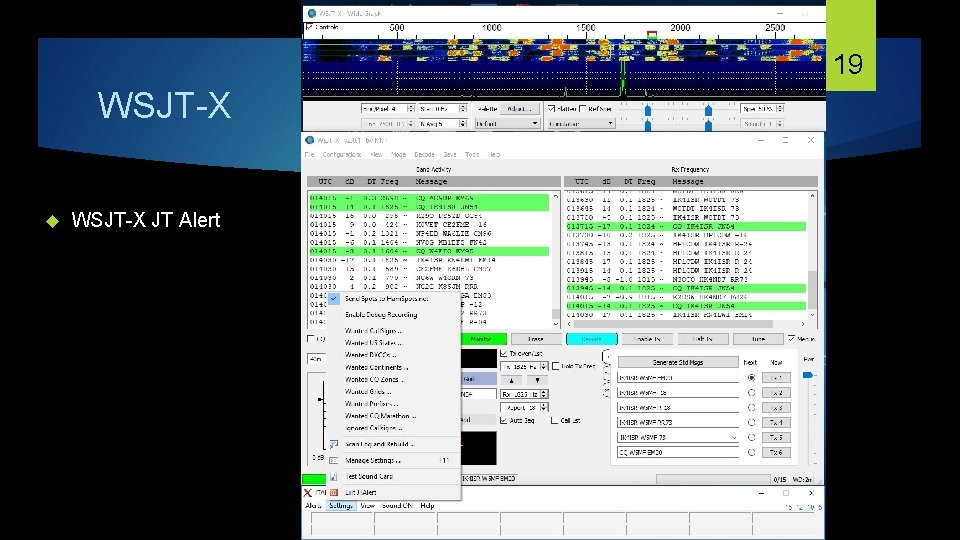Select the Next radio button for Tx 1
960x540 pixels.
pyautogui.click(x=751, y=378)
